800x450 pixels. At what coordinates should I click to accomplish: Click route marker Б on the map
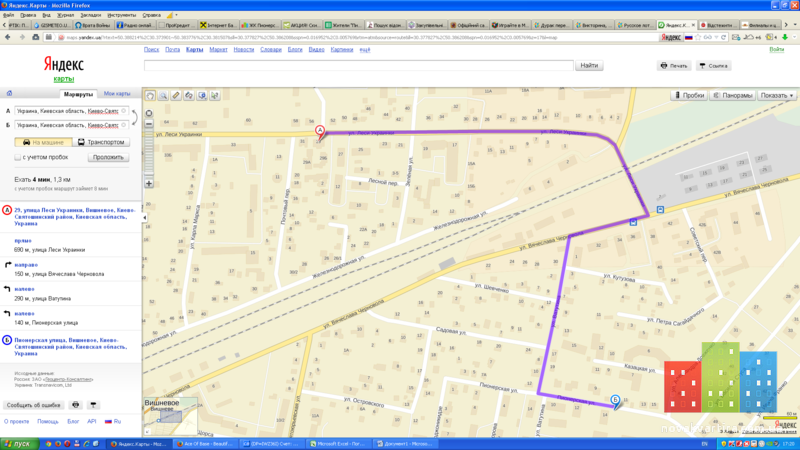[x=616, y=401]
